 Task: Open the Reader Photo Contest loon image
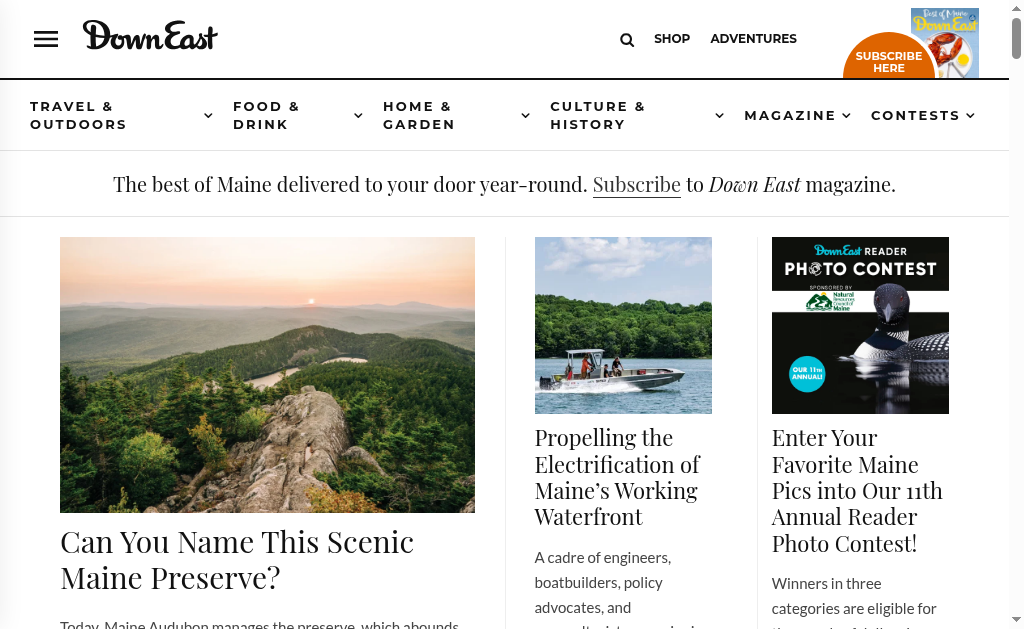pyautogui.click(x=860, y=325)
